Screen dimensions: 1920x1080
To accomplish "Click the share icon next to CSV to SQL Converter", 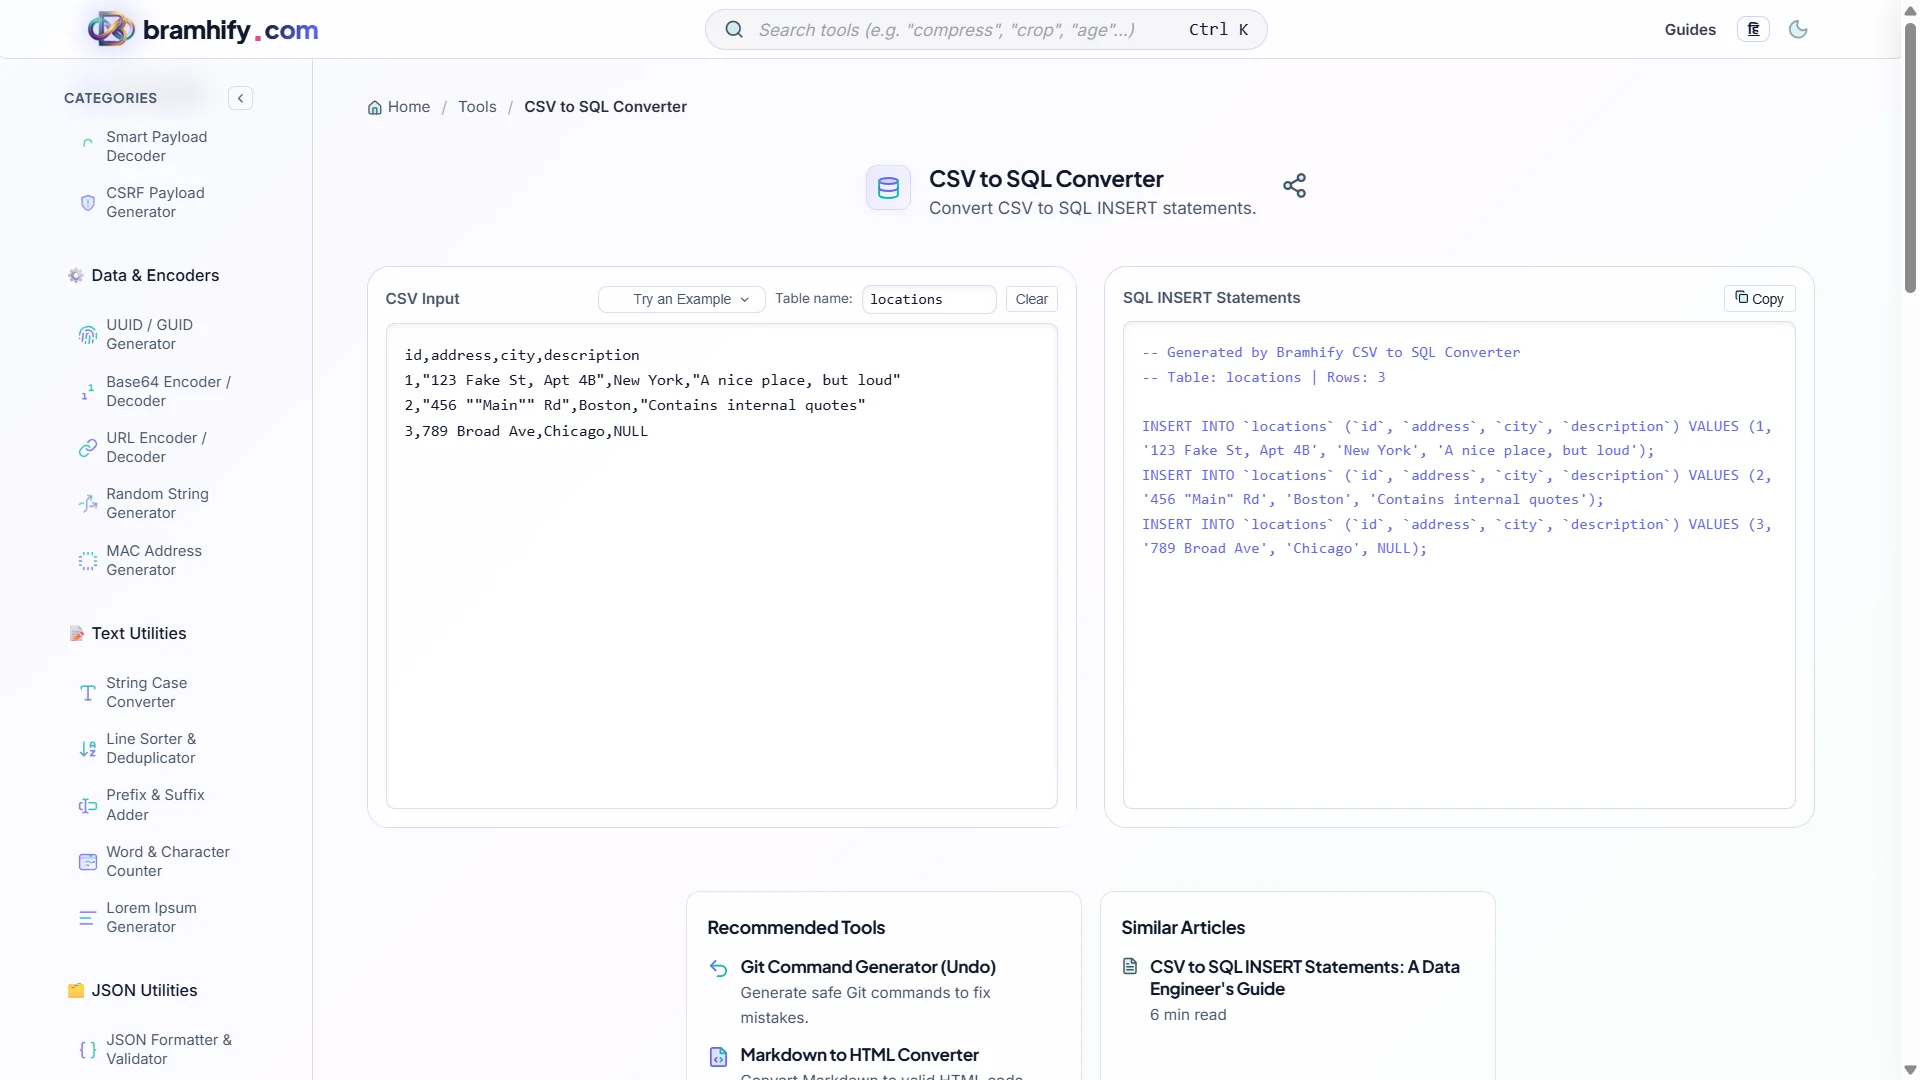I will [1294, 186].
